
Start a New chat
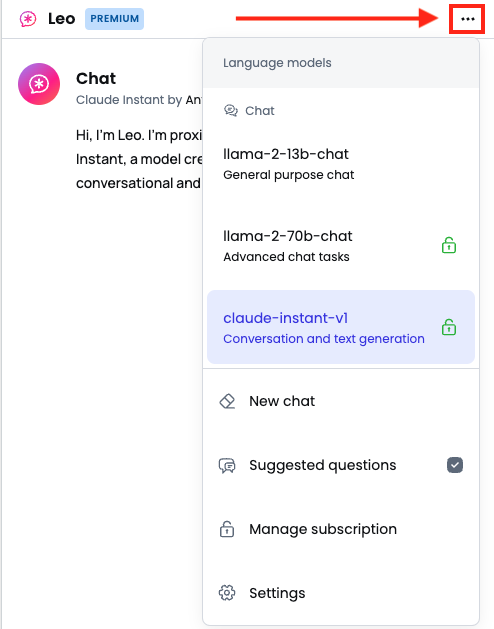[x=341, y=401]
